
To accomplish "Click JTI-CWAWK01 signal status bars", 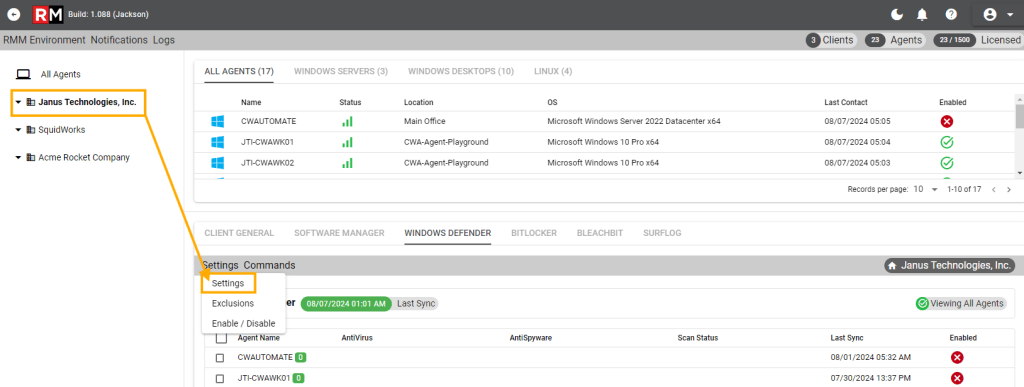I will 347,142.
